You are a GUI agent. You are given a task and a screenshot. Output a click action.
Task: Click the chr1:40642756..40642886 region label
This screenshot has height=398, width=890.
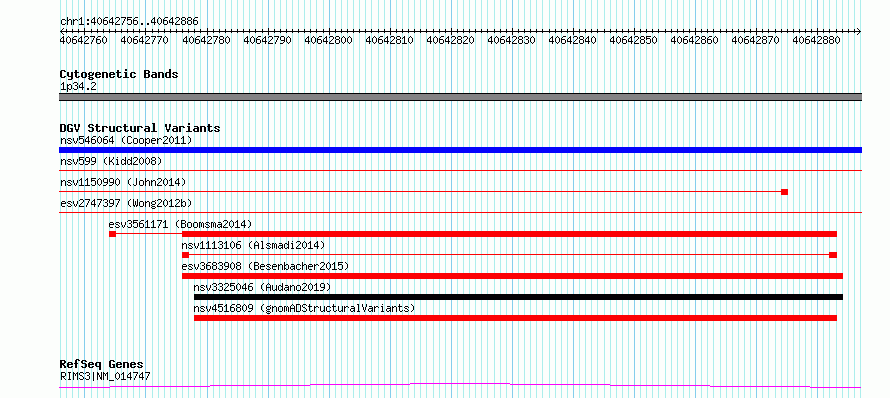tap(129, 22)
